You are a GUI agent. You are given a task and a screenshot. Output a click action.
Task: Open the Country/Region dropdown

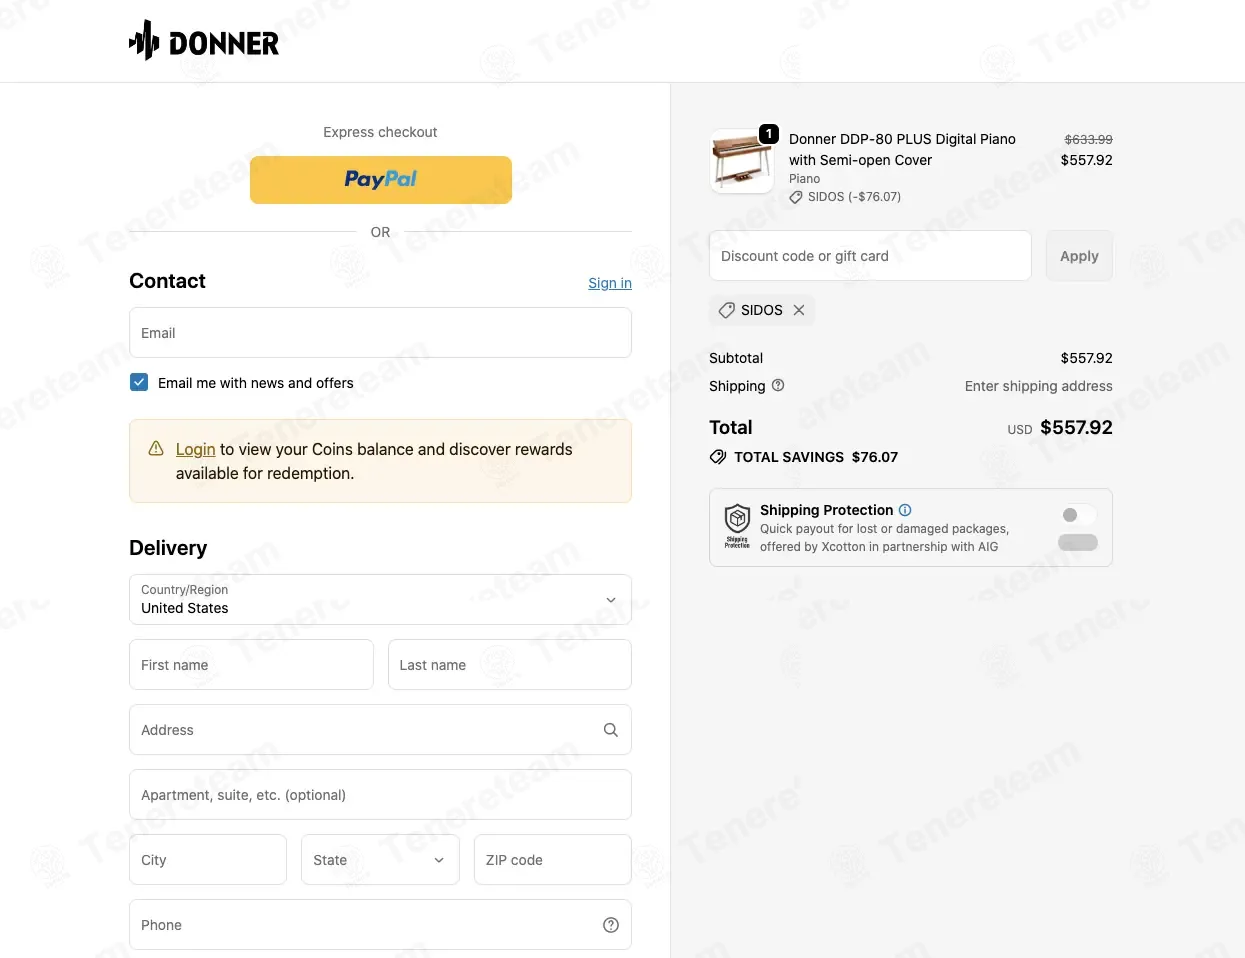pos(380,600)
